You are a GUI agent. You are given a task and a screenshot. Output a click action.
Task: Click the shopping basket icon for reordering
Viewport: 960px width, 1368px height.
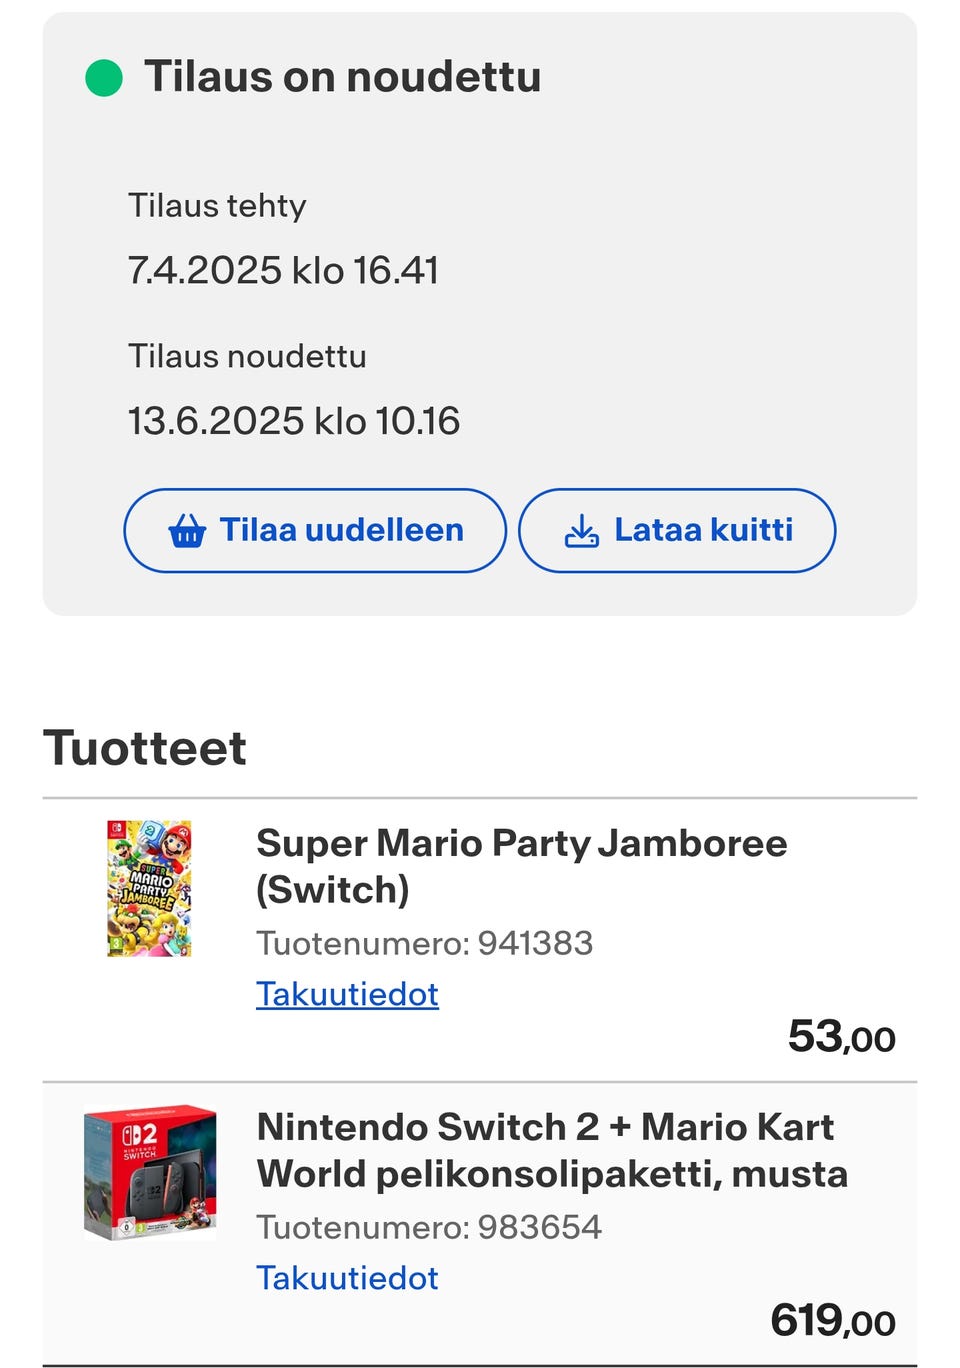[x=187, y=531]
